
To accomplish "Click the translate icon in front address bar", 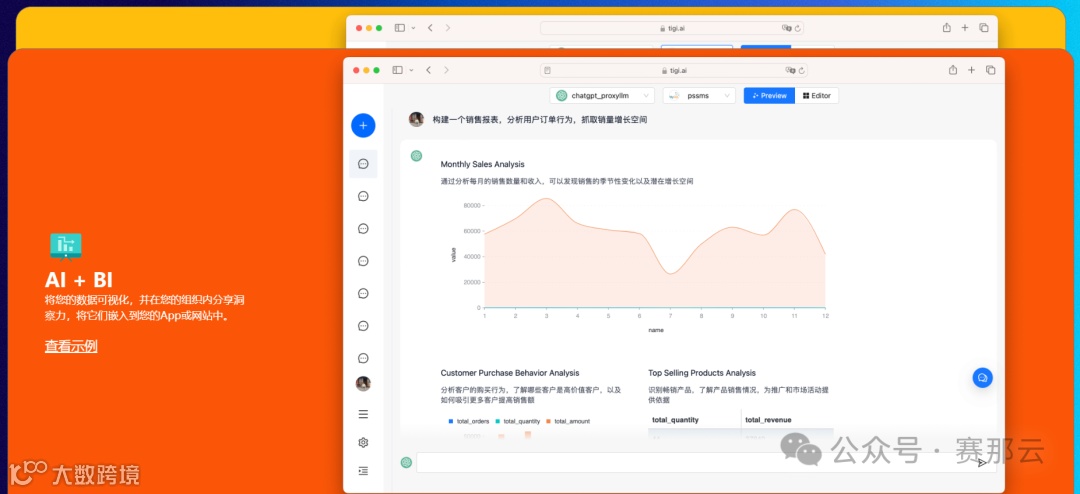I will [x=790, y=70].
